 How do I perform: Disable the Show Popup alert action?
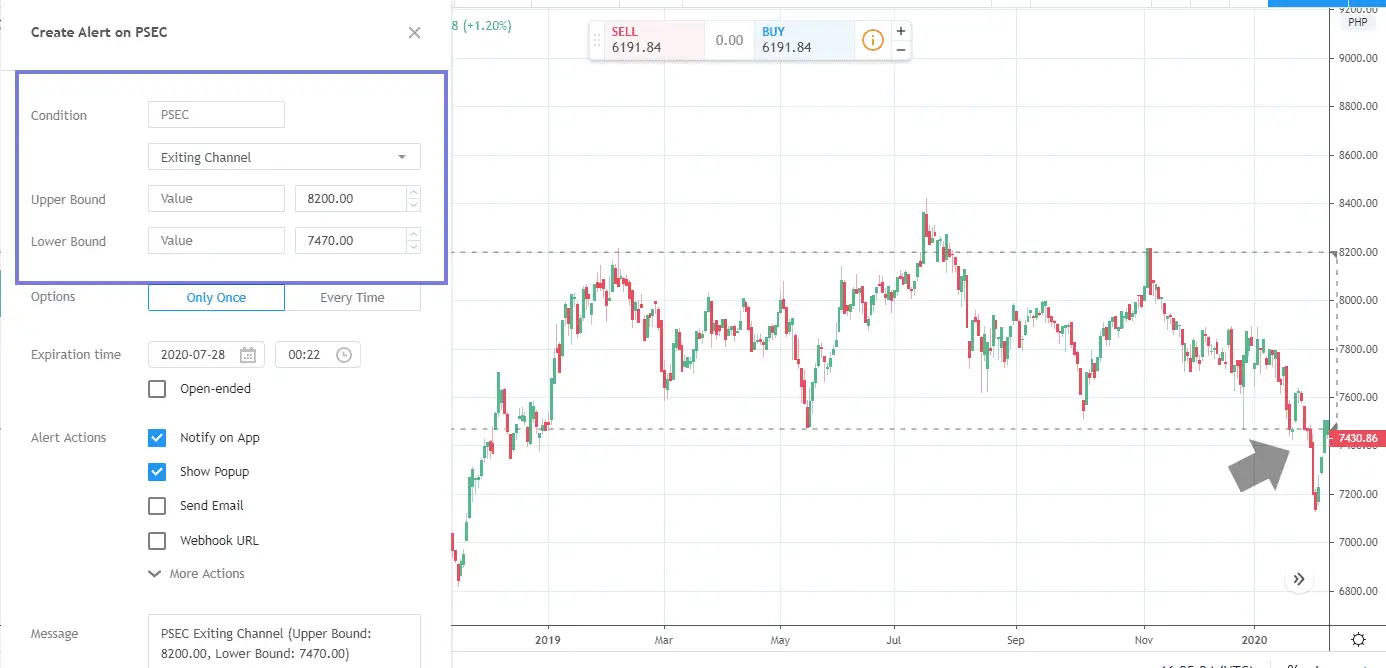157,471
